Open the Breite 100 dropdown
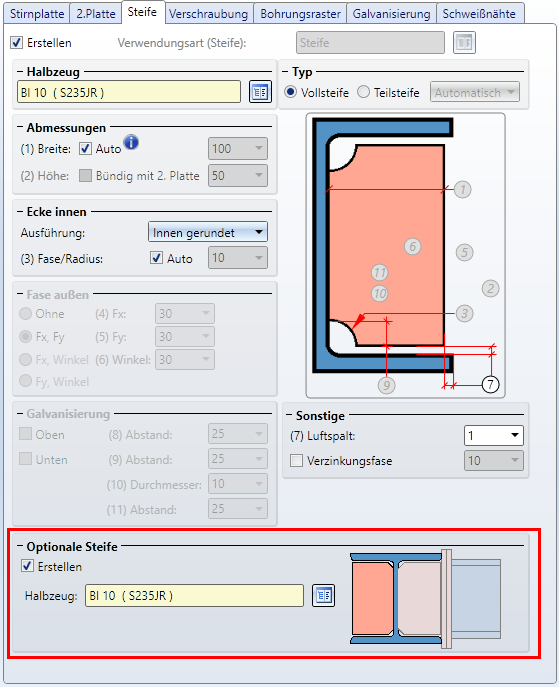Viewport: 559px width, 687px height. pos(238,149)
